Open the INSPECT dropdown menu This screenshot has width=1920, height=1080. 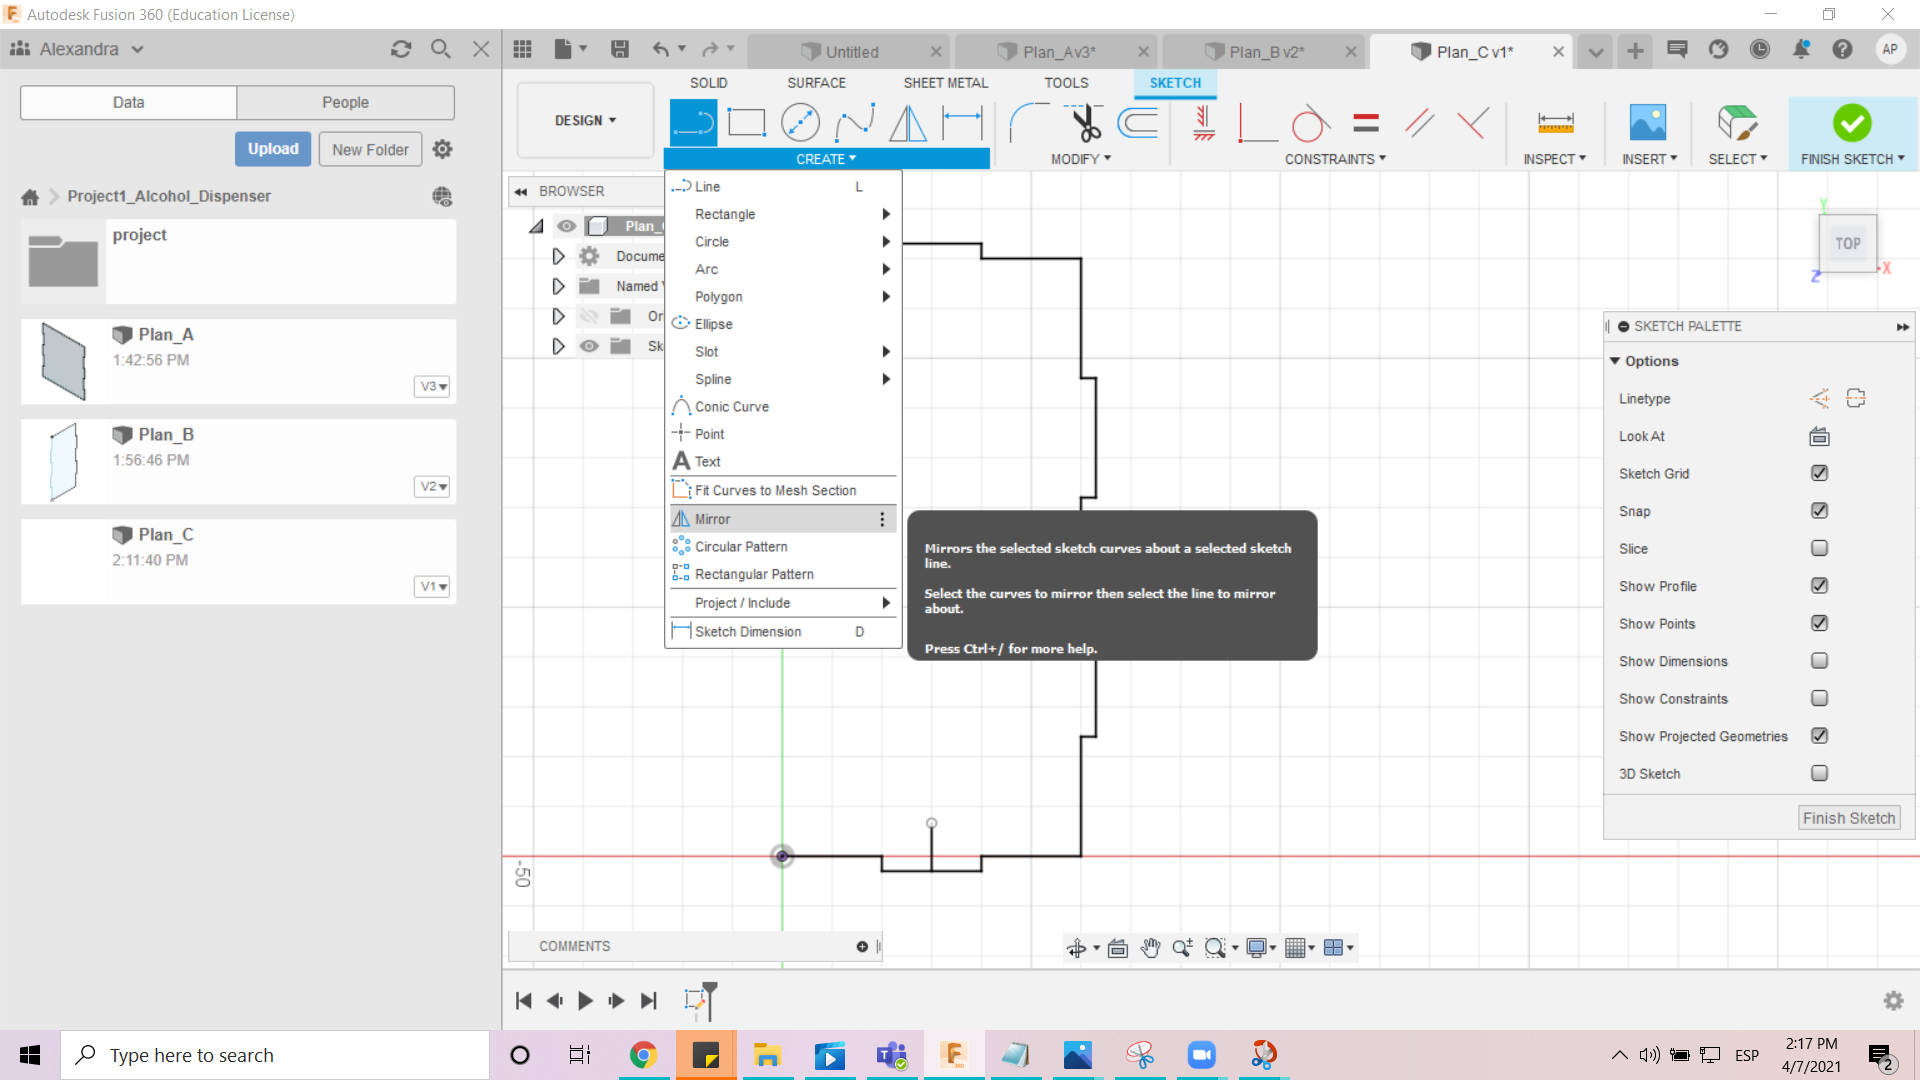coord(1554,159)
